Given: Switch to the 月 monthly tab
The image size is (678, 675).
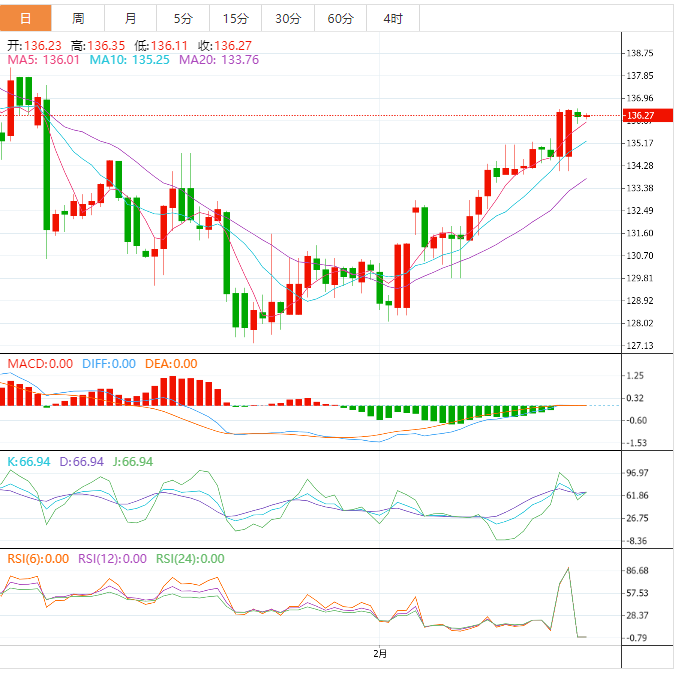Looking at the screenshot, I should (x=130, y=18).
